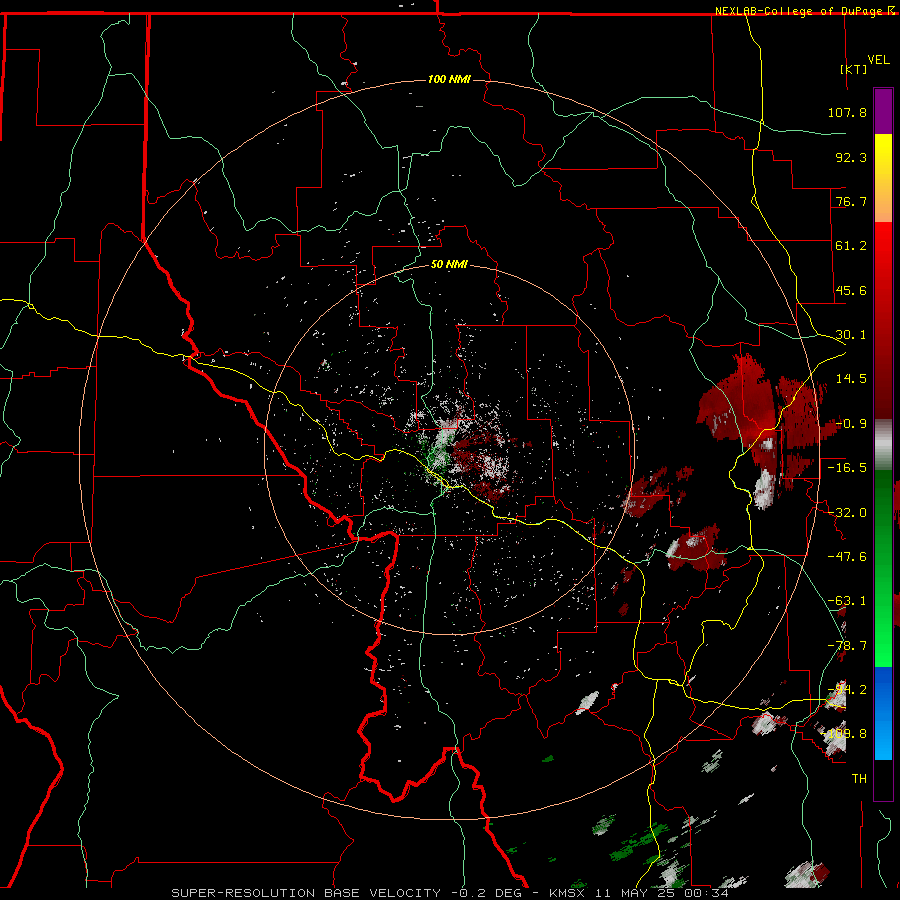Click the -47.6 scale value
Viewport: 900px width, 900px height.
(847, 557)
